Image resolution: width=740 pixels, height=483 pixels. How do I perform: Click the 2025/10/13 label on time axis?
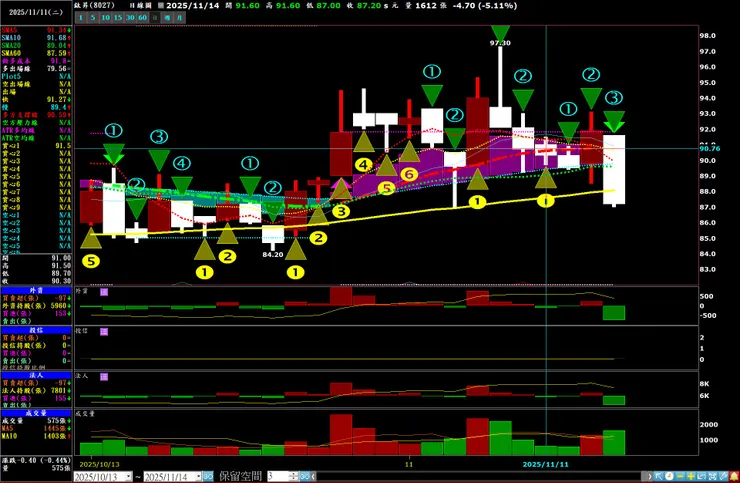click(100, 465)
